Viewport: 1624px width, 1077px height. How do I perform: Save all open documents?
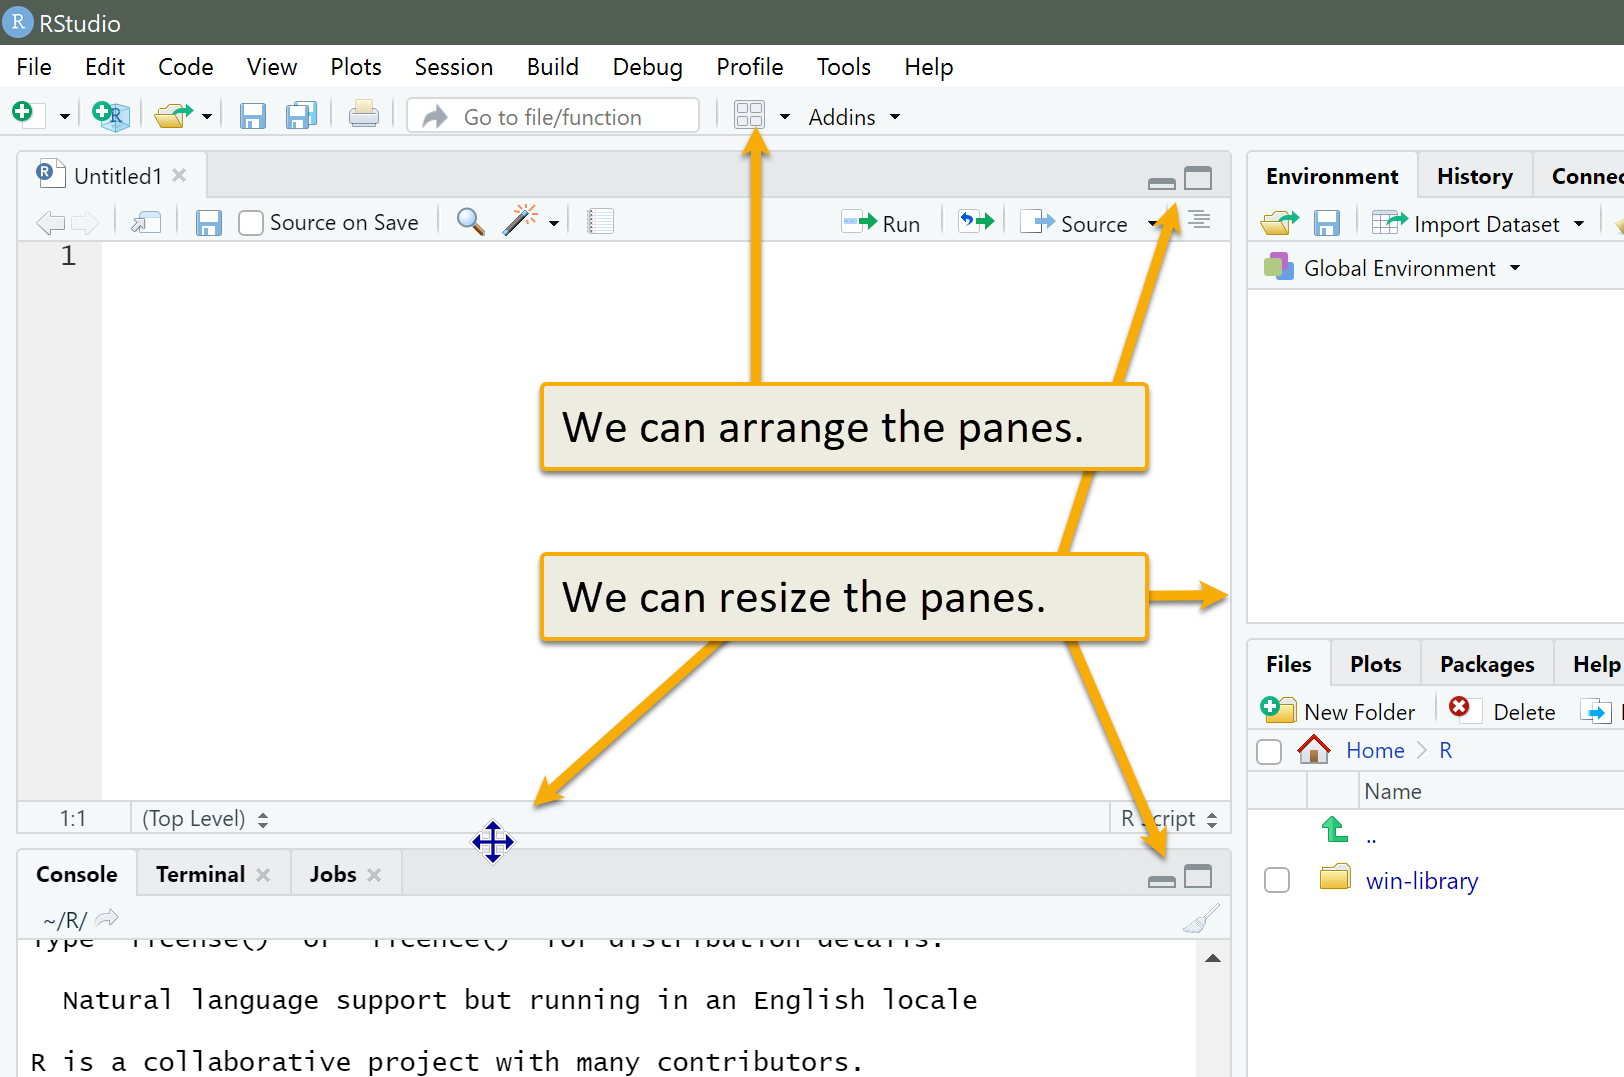(301, 116)
